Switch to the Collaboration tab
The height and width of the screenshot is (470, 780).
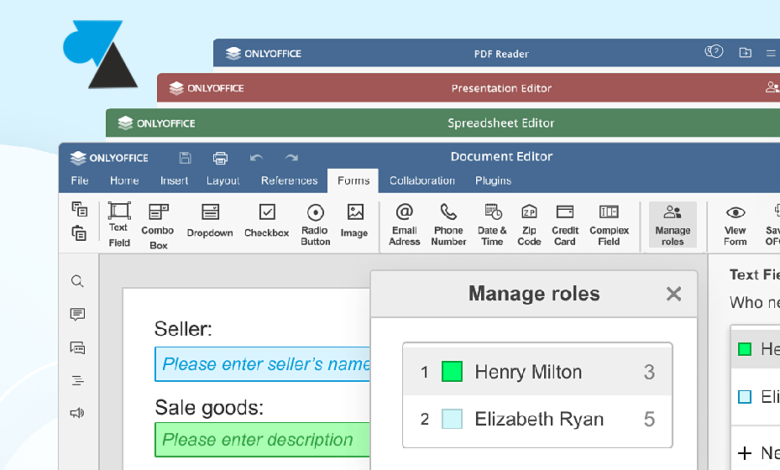[422, 181]
